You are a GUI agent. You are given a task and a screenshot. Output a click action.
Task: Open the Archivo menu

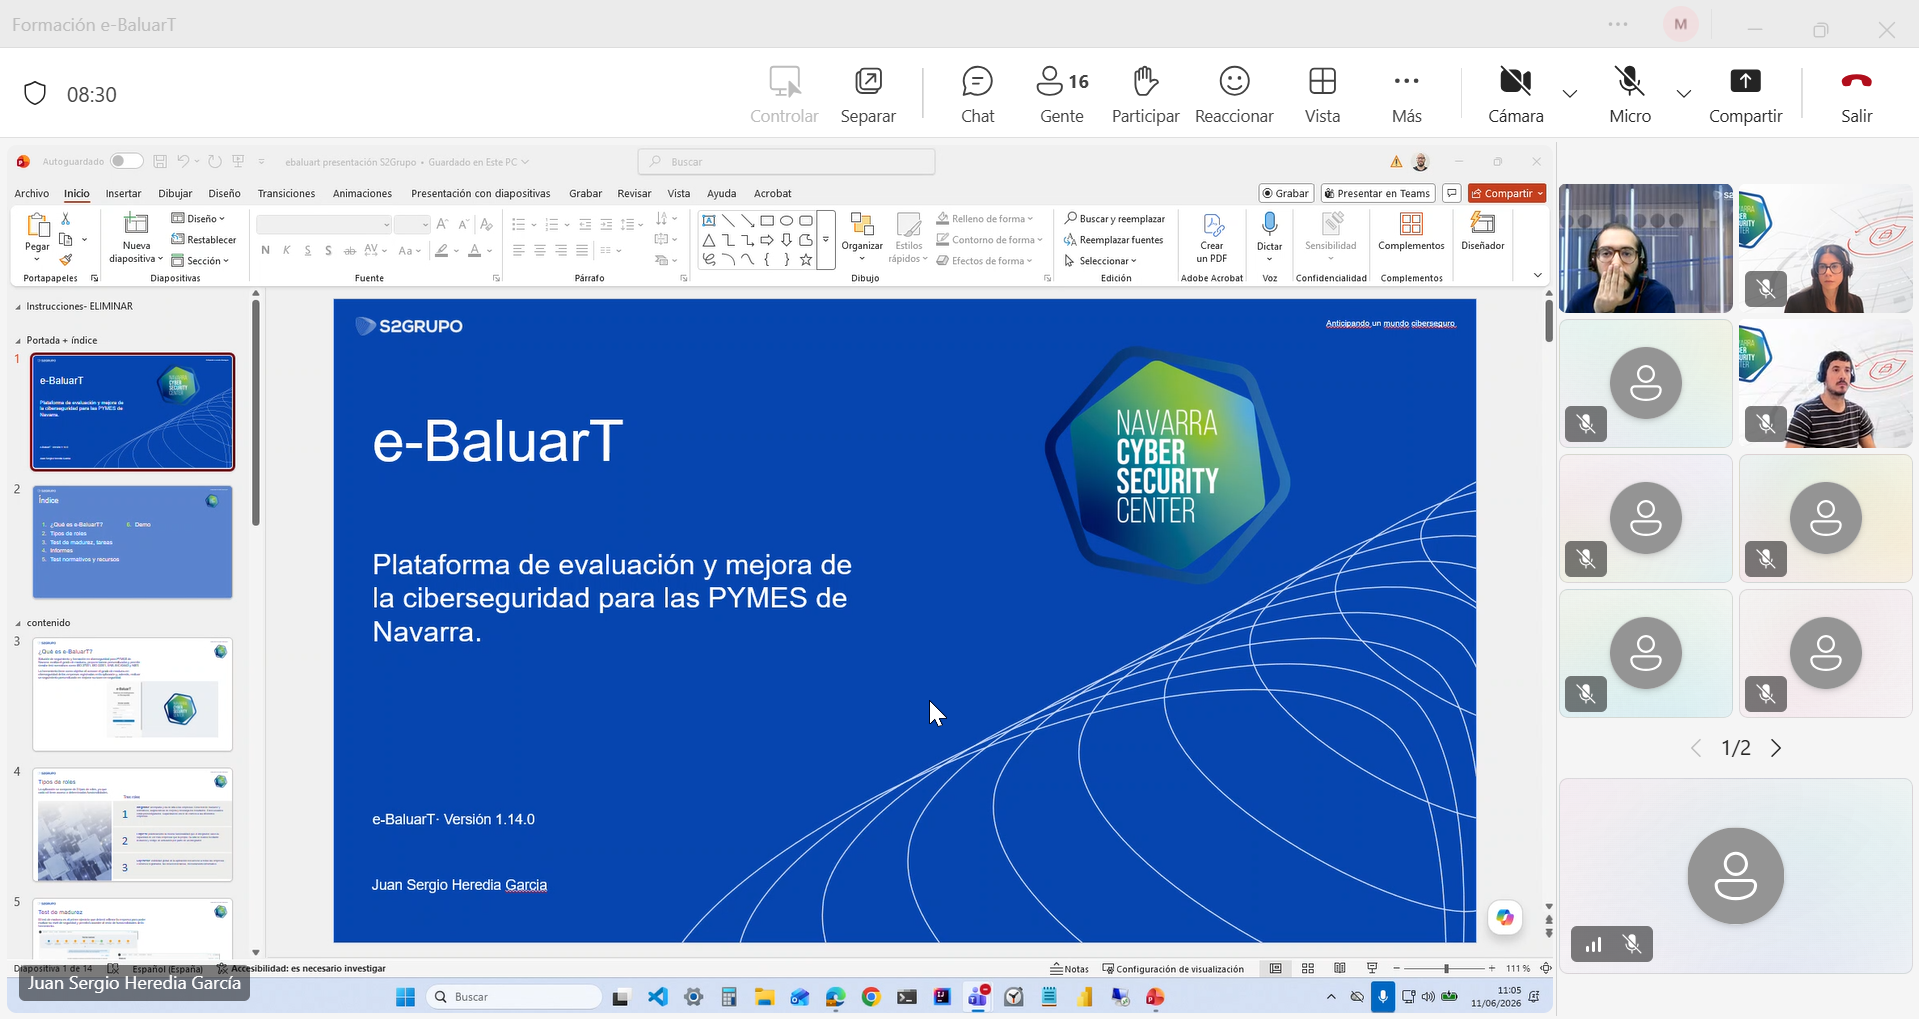tap(31, 193)
